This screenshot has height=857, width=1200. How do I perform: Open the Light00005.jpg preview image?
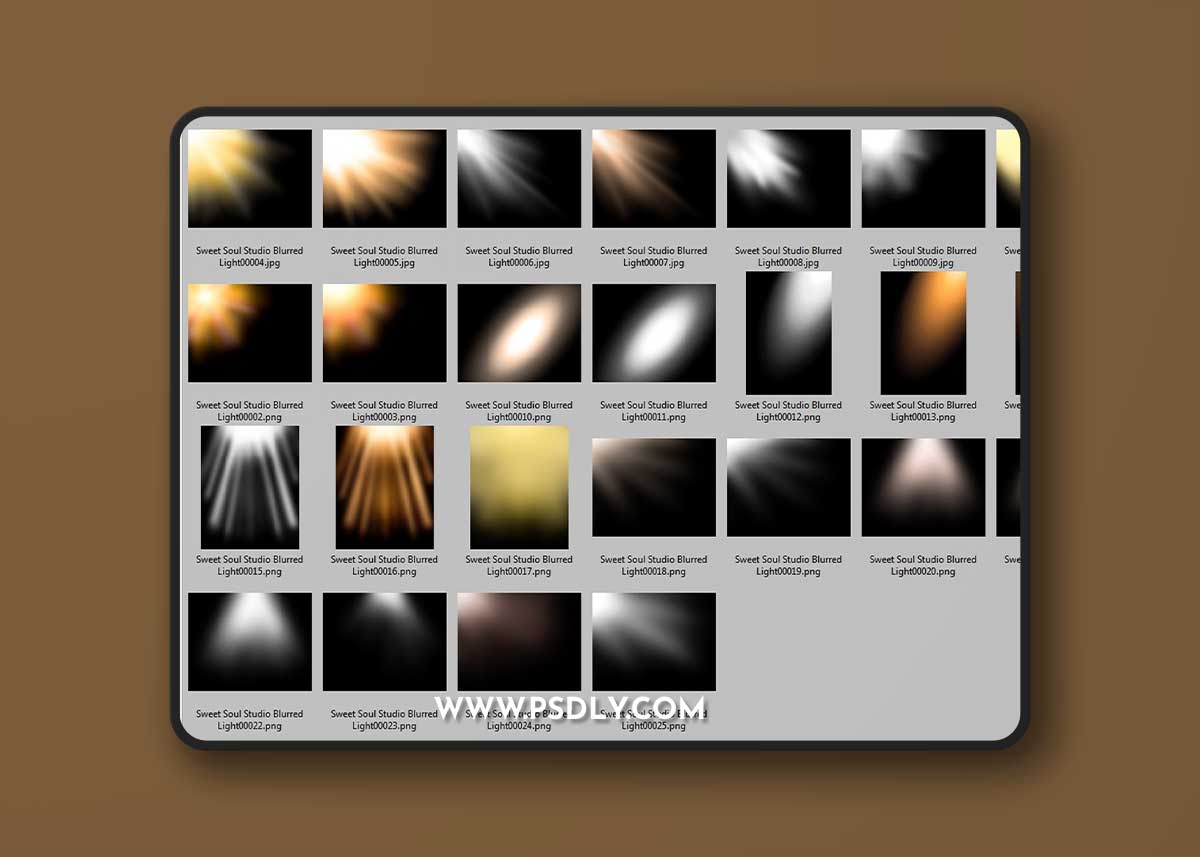[x=384, y=176]
